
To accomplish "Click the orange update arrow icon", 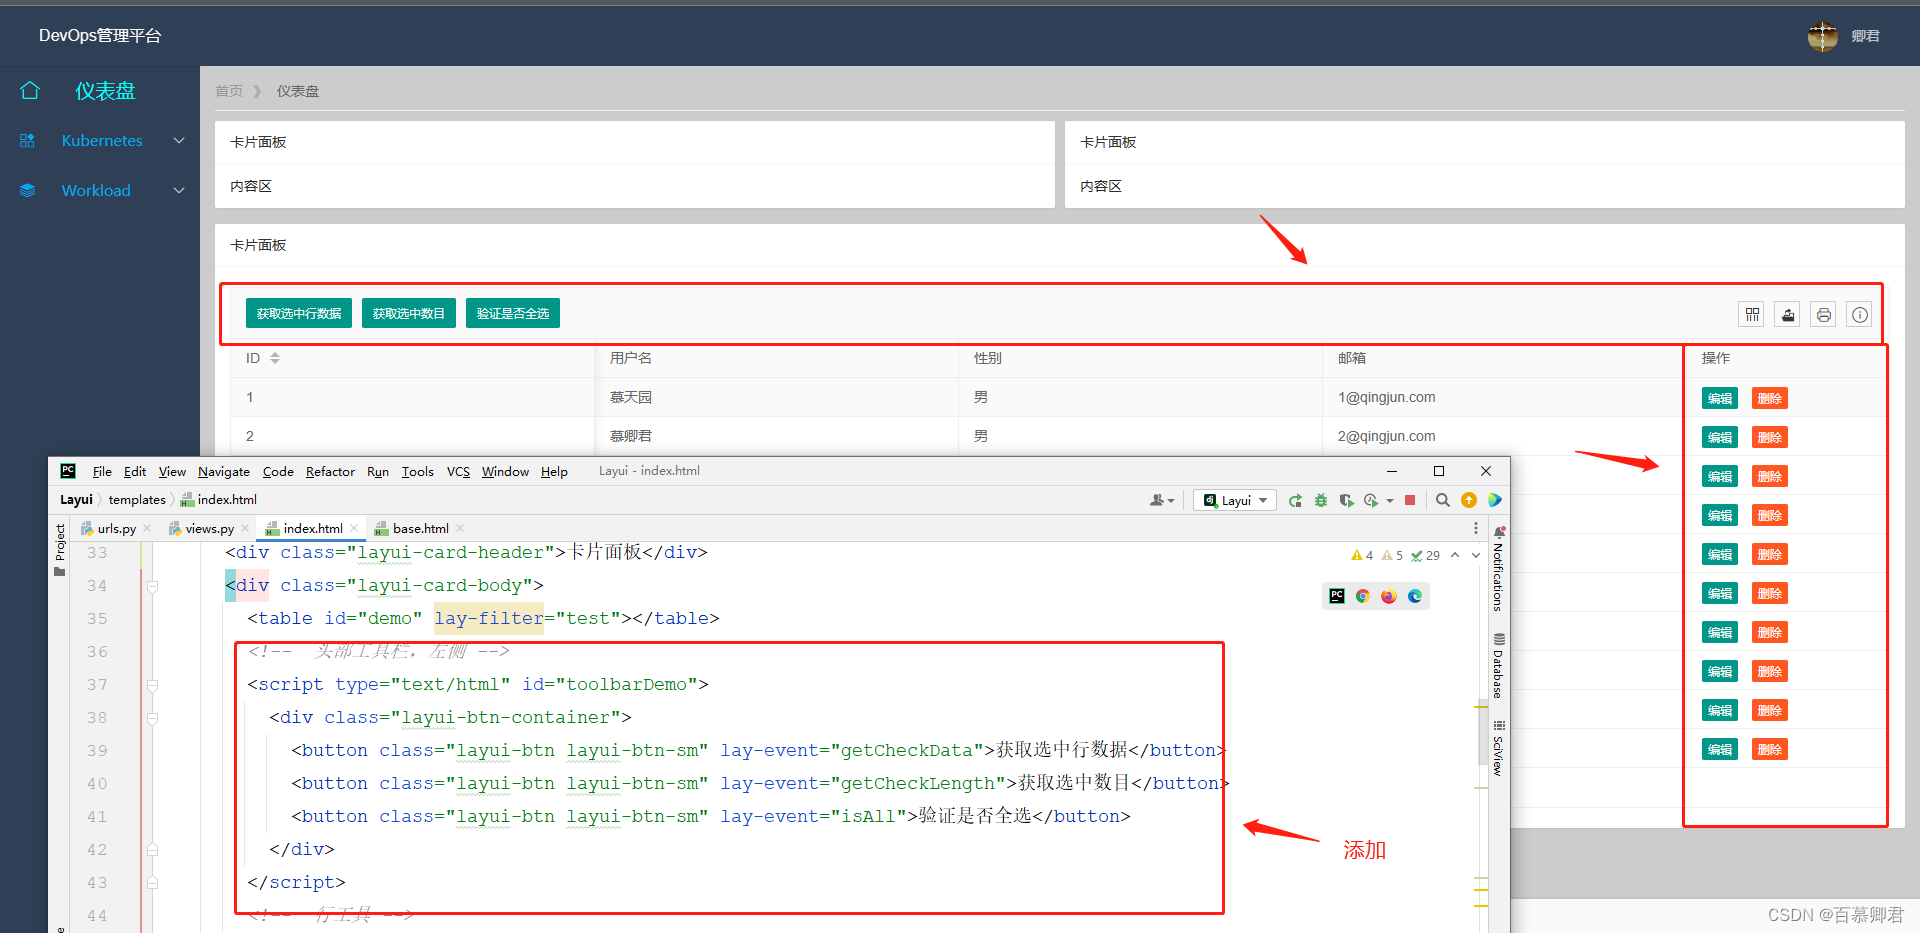I will 1469,500.
